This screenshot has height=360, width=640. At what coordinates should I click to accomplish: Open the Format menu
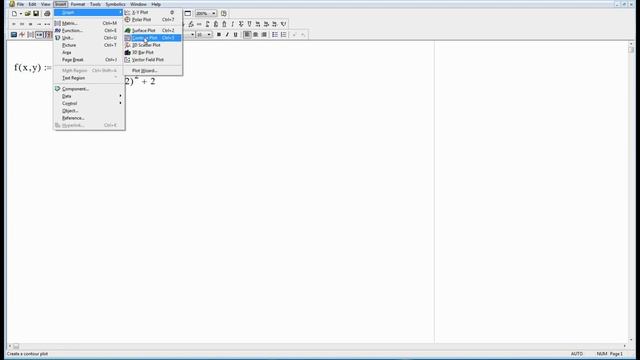point(78,4)
